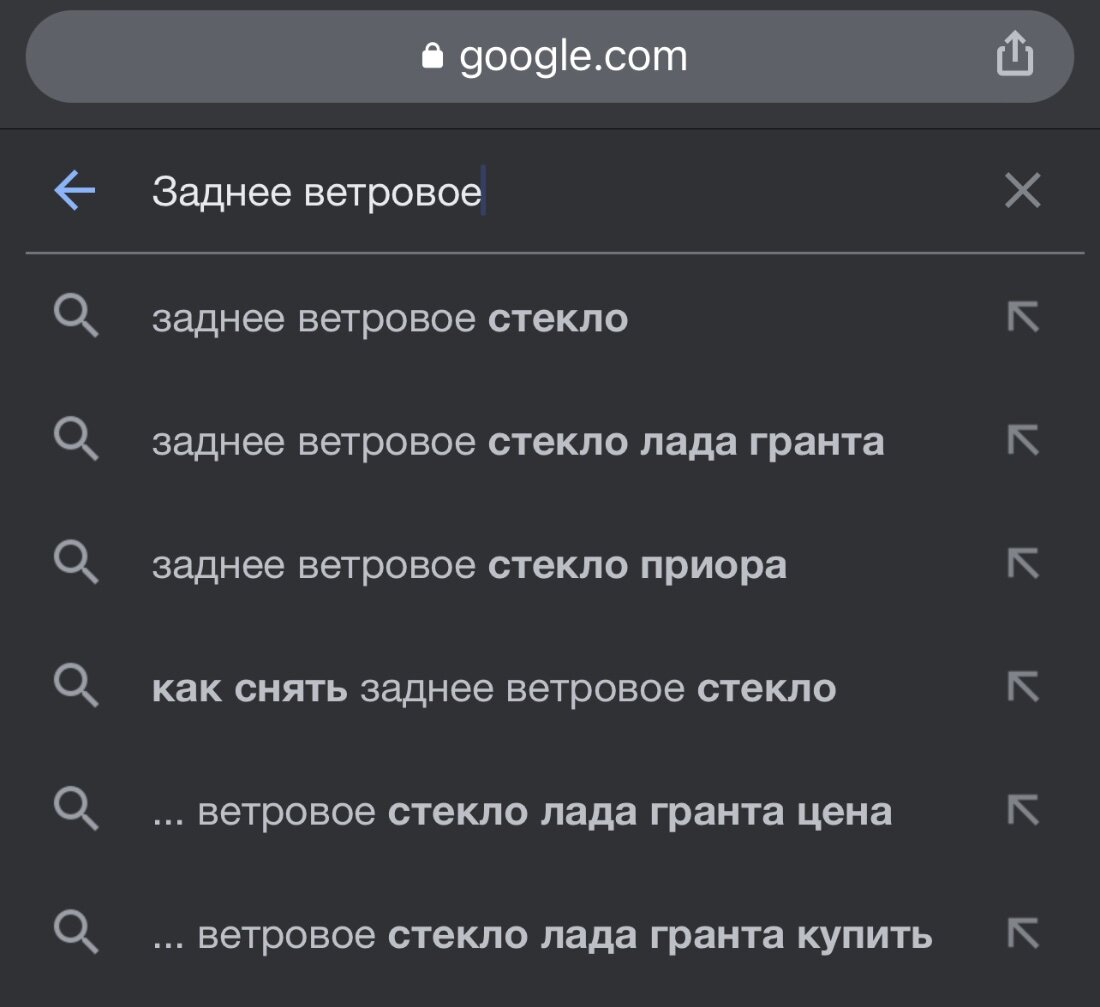1100x1007 pixels.
Task: Tap the share icon in address bar
Action: point(1014,53)
